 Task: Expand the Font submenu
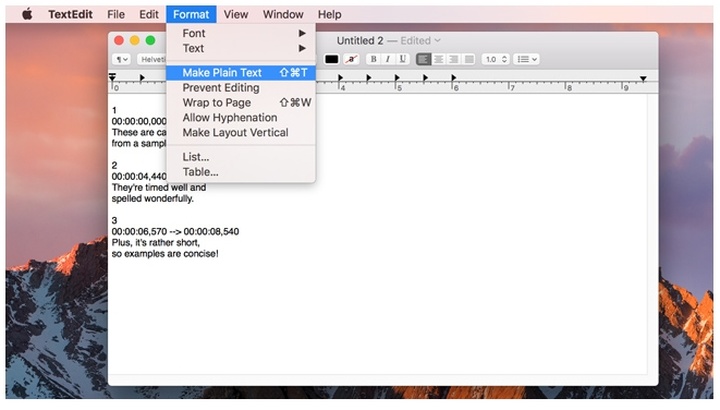(x=241, y=33)
